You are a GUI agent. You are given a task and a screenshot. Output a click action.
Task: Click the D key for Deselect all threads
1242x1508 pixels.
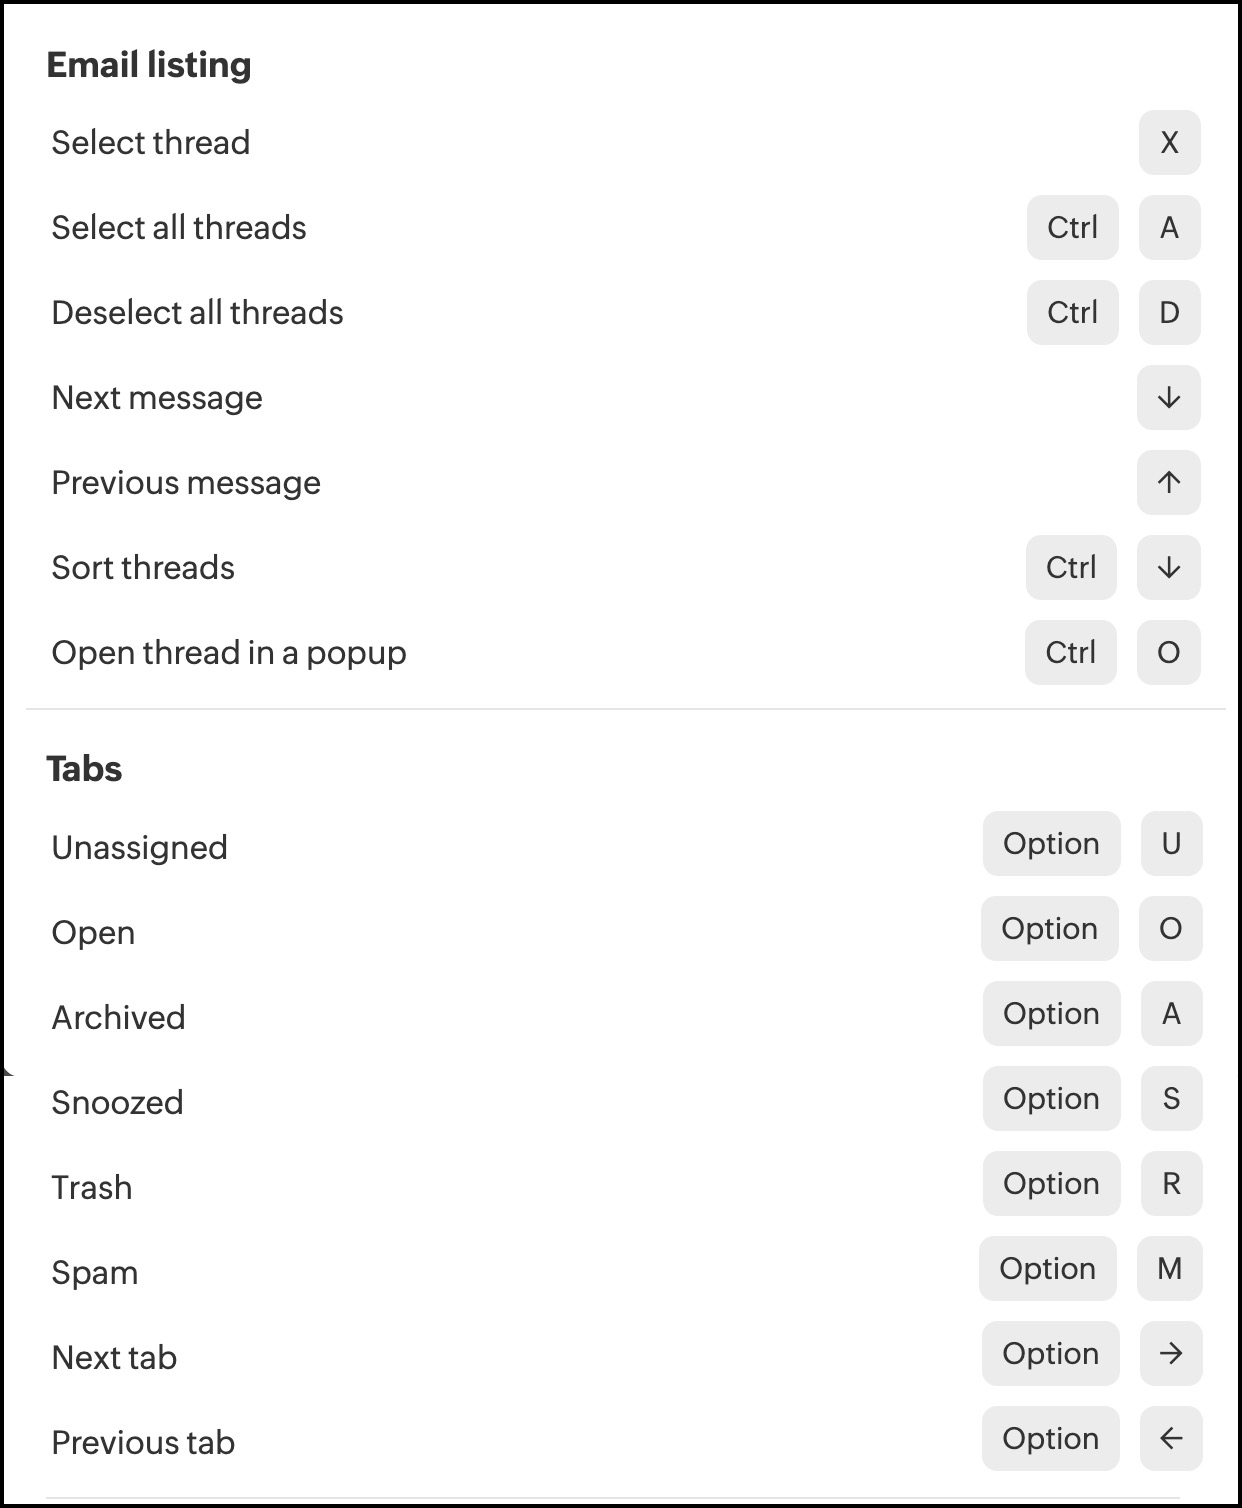[x=1169, y=313]
